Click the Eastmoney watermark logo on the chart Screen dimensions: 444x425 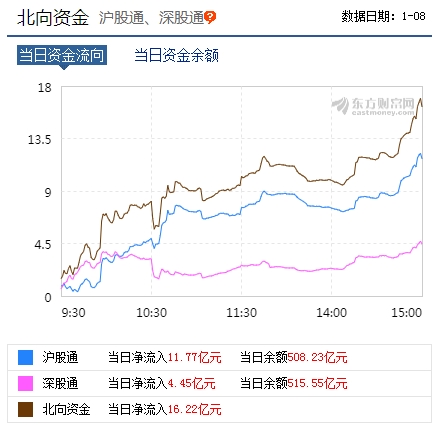click(x=373, y=106)
